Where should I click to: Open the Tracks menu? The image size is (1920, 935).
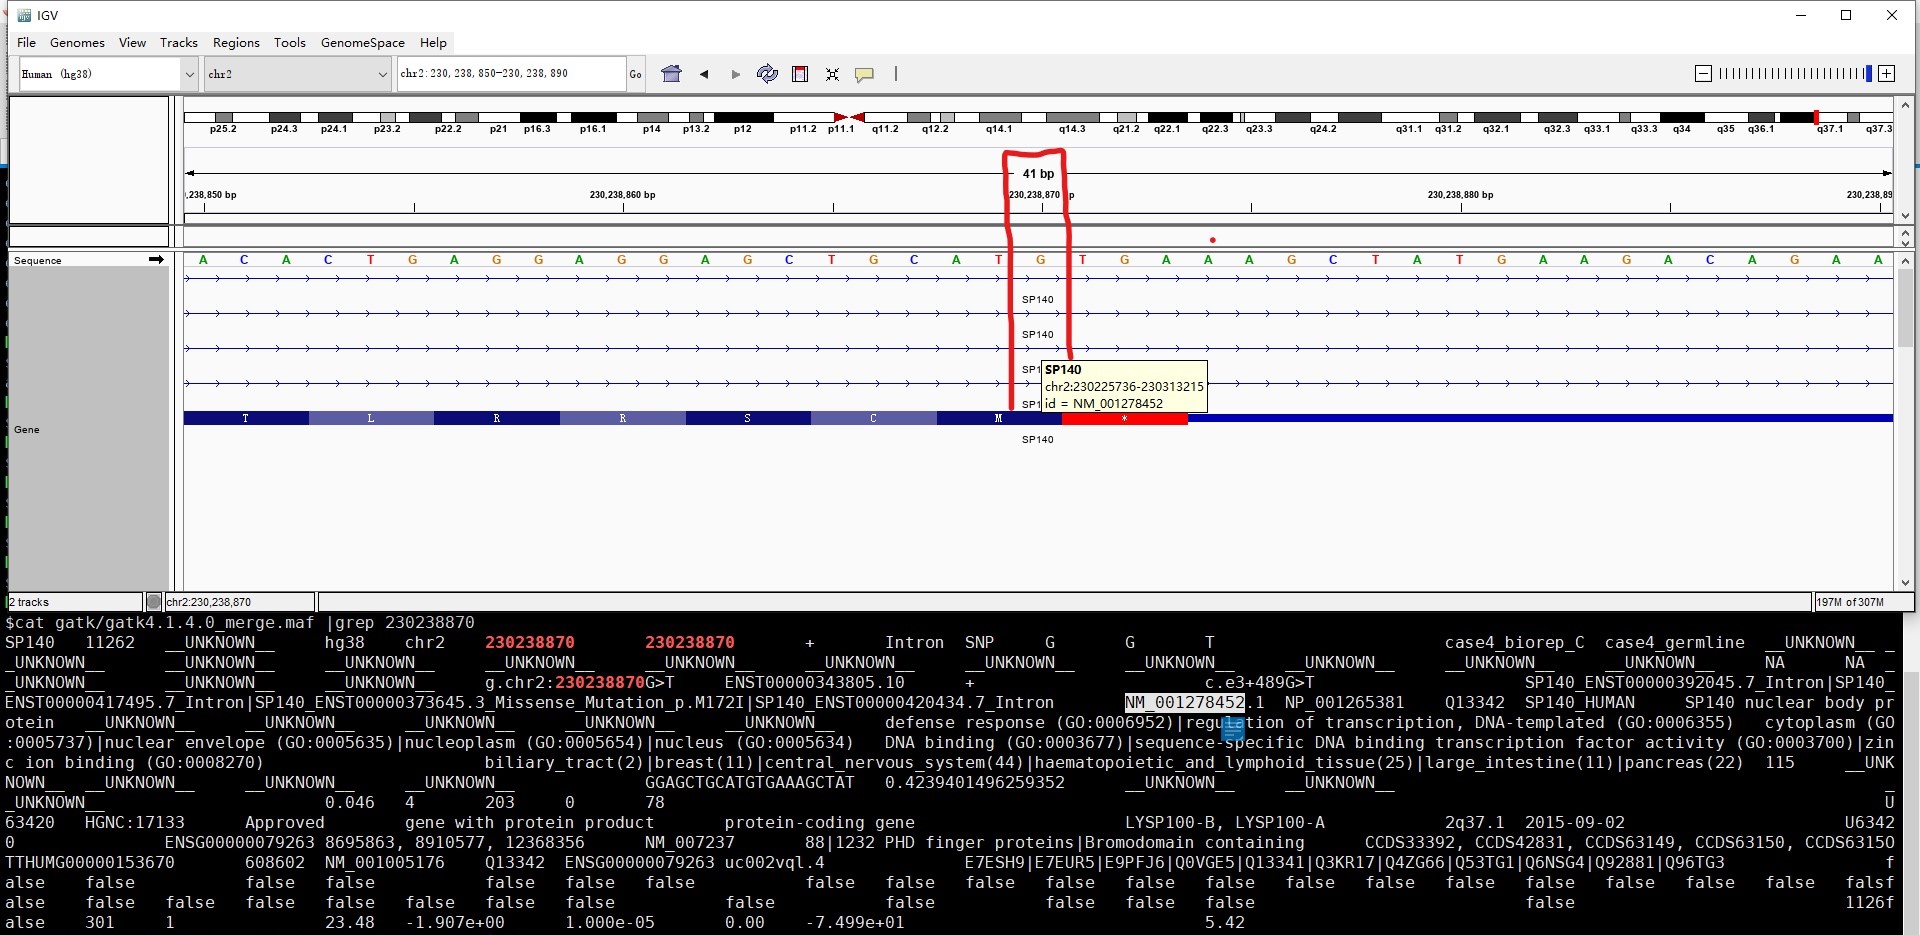[179, 42]
